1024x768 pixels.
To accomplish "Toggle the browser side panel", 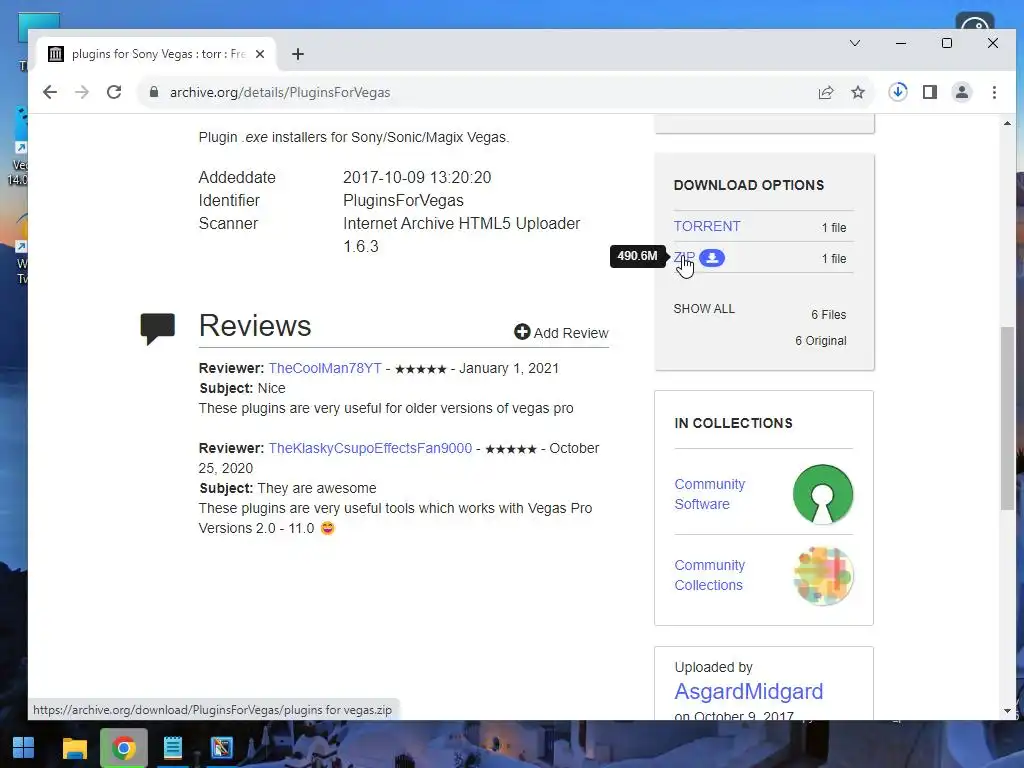I will coord(930,92).
